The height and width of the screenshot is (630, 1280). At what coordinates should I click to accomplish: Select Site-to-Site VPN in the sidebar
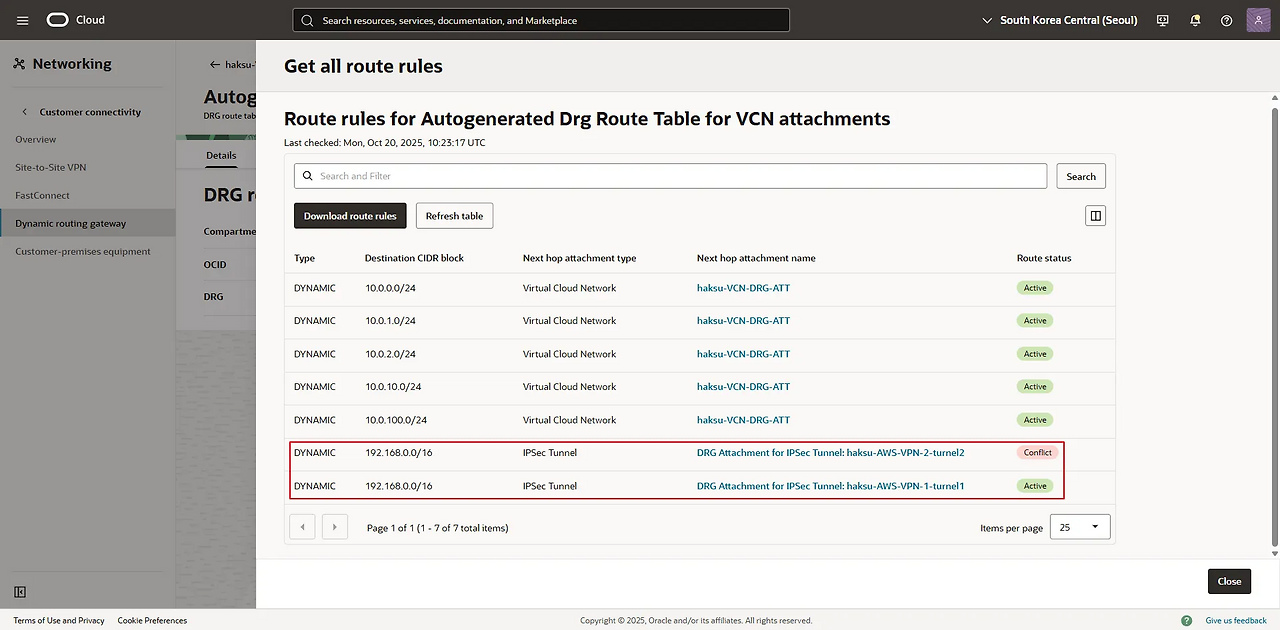pos(50,167)
